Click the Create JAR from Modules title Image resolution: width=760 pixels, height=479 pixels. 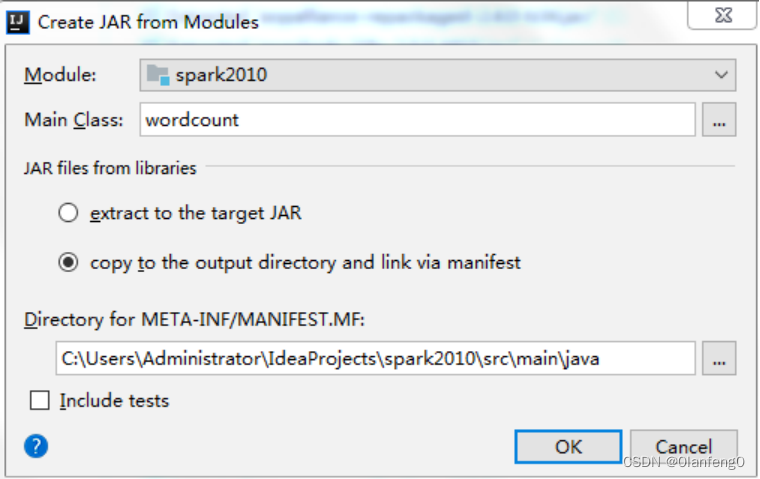tap(148, 22)
